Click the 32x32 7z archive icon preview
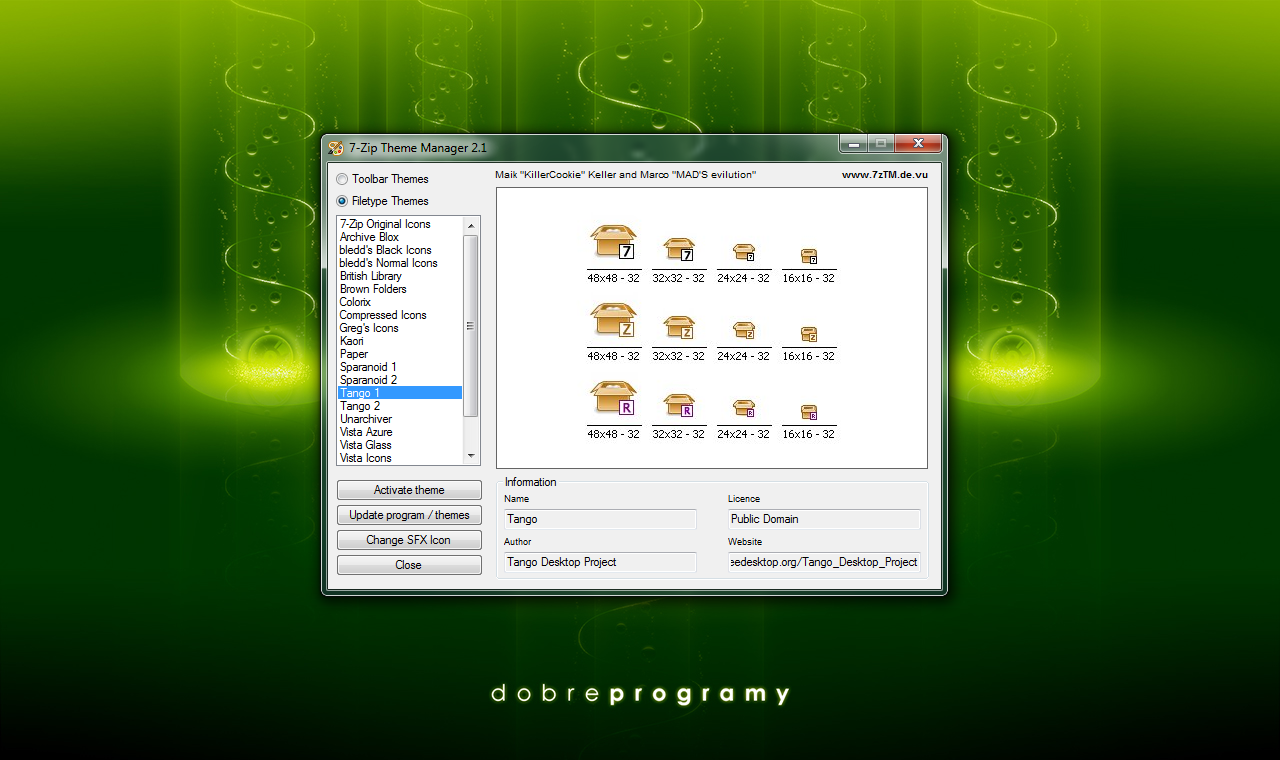Image resolution: width=1280 pixels, height=760 pixels. 679,250
